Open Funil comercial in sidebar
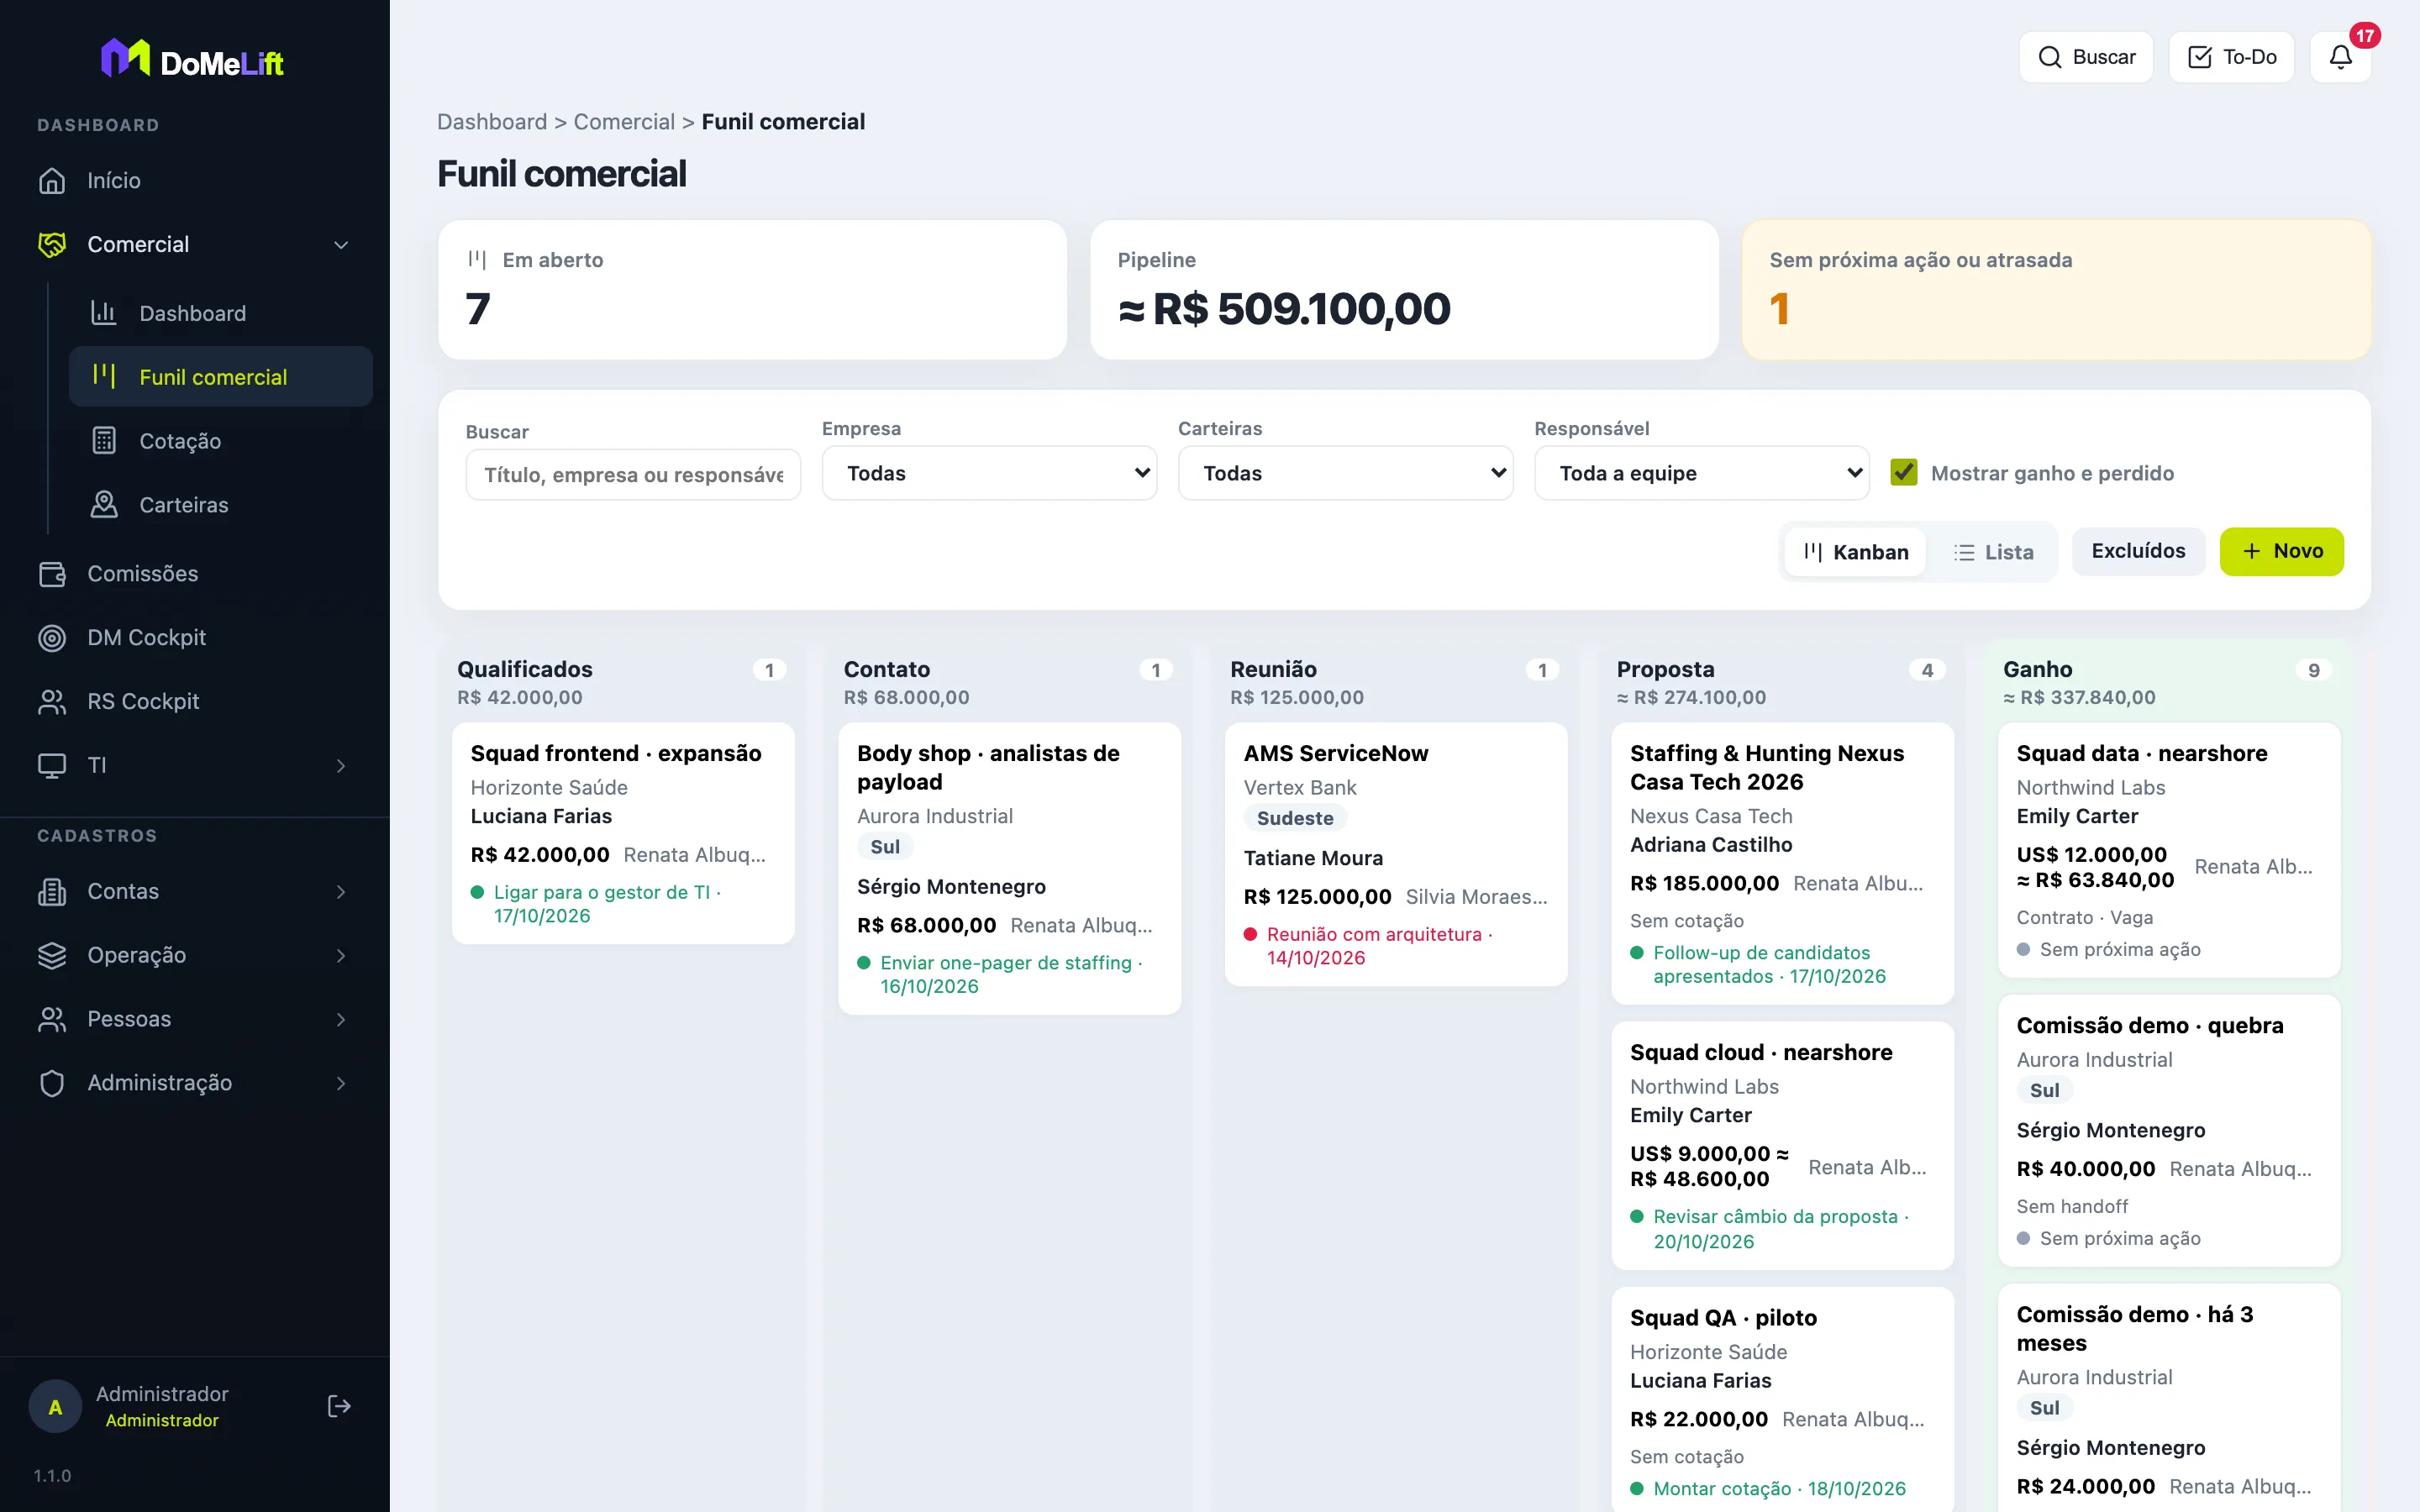Image resolution: width=2420 pixels, height=1512 pixels. (x=221, y=377)
